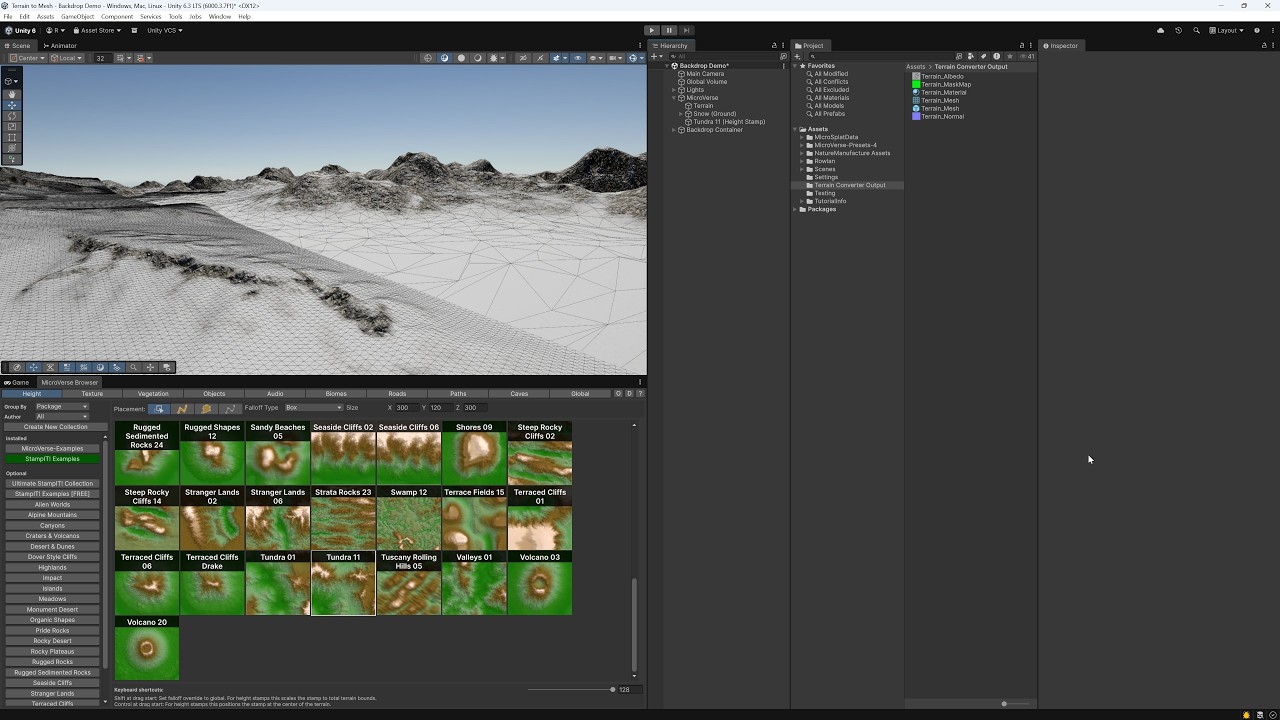Select the Scale tool in Scene toolbar
The width and height of the screenshot is (1280, 720).
click(12, 127)
